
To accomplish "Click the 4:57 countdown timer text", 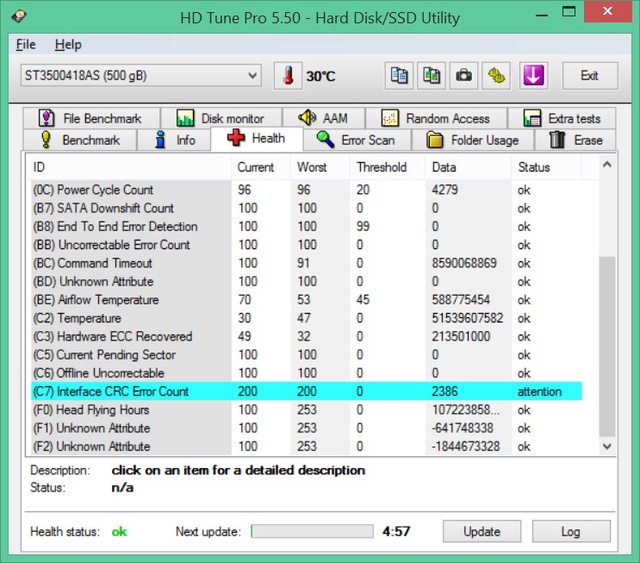I will (x=396, y=531).
